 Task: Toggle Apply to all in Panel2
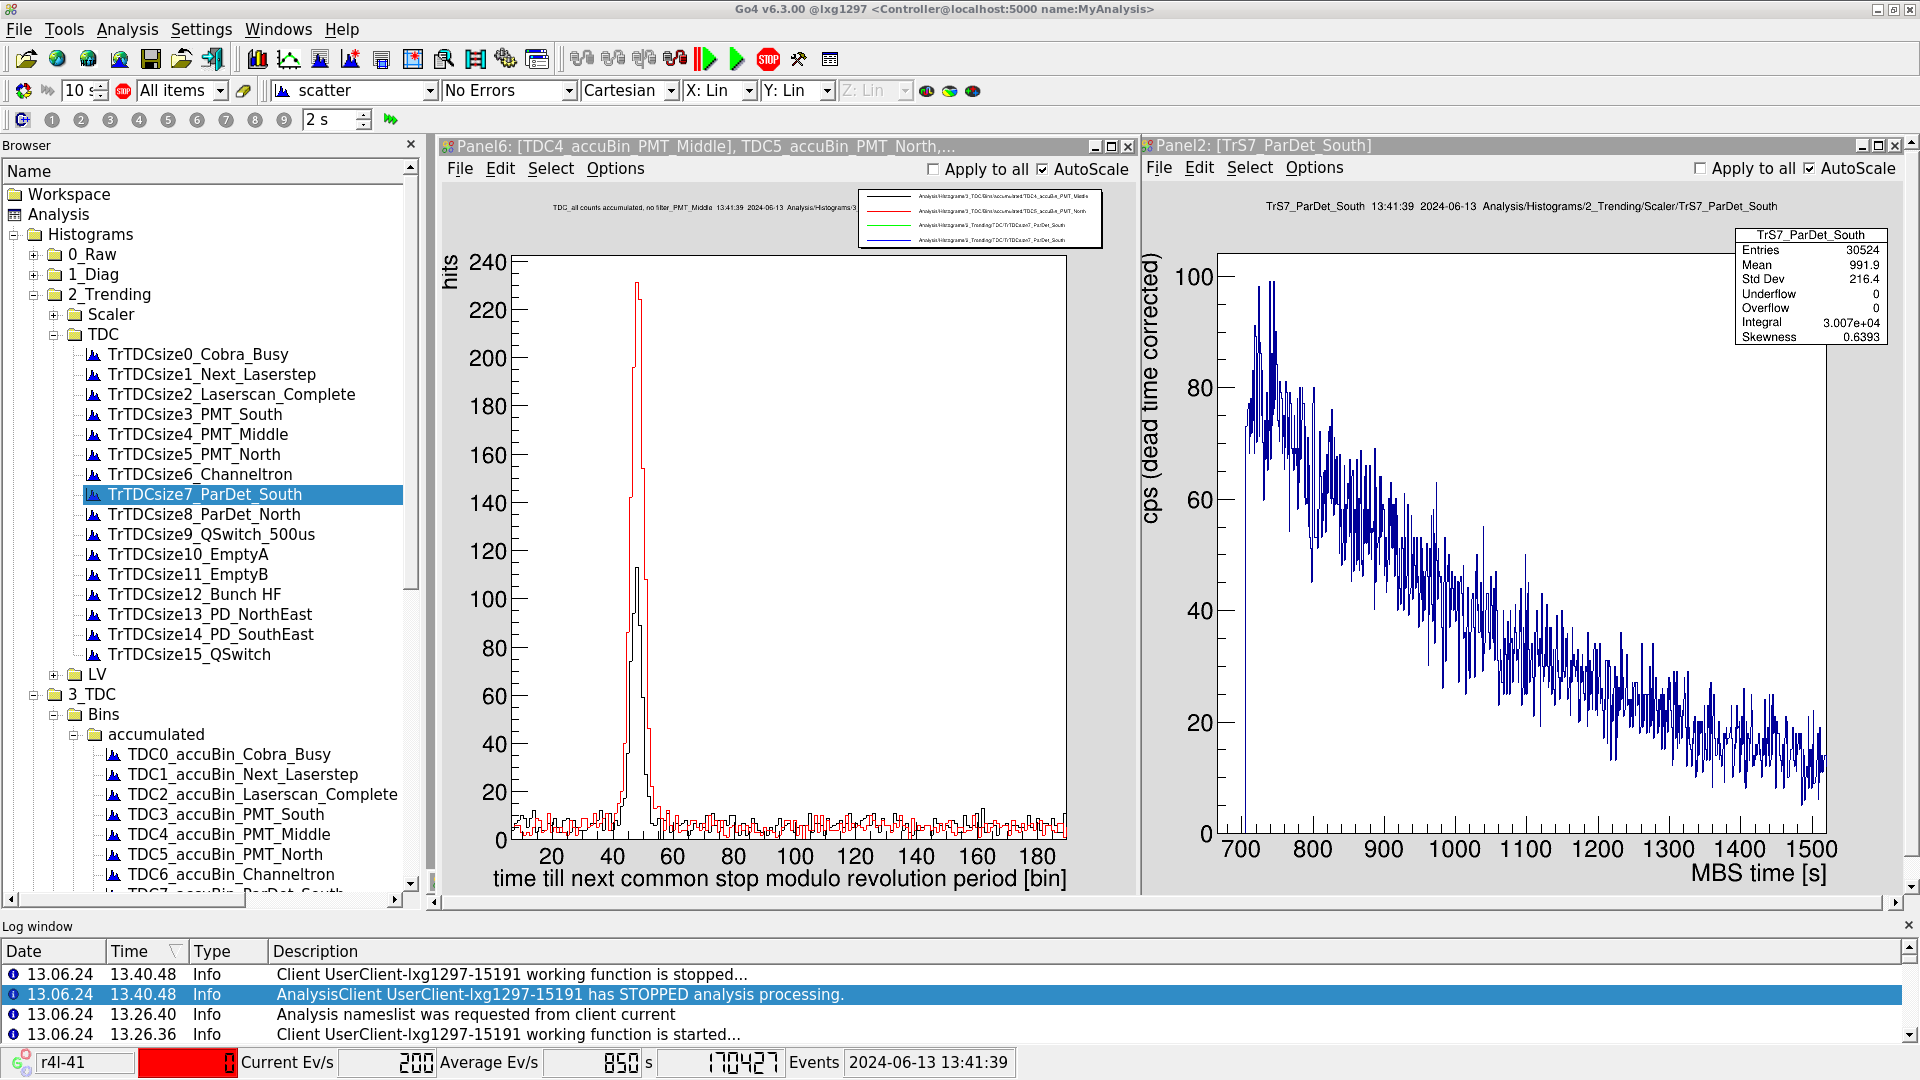(1699, 169)
